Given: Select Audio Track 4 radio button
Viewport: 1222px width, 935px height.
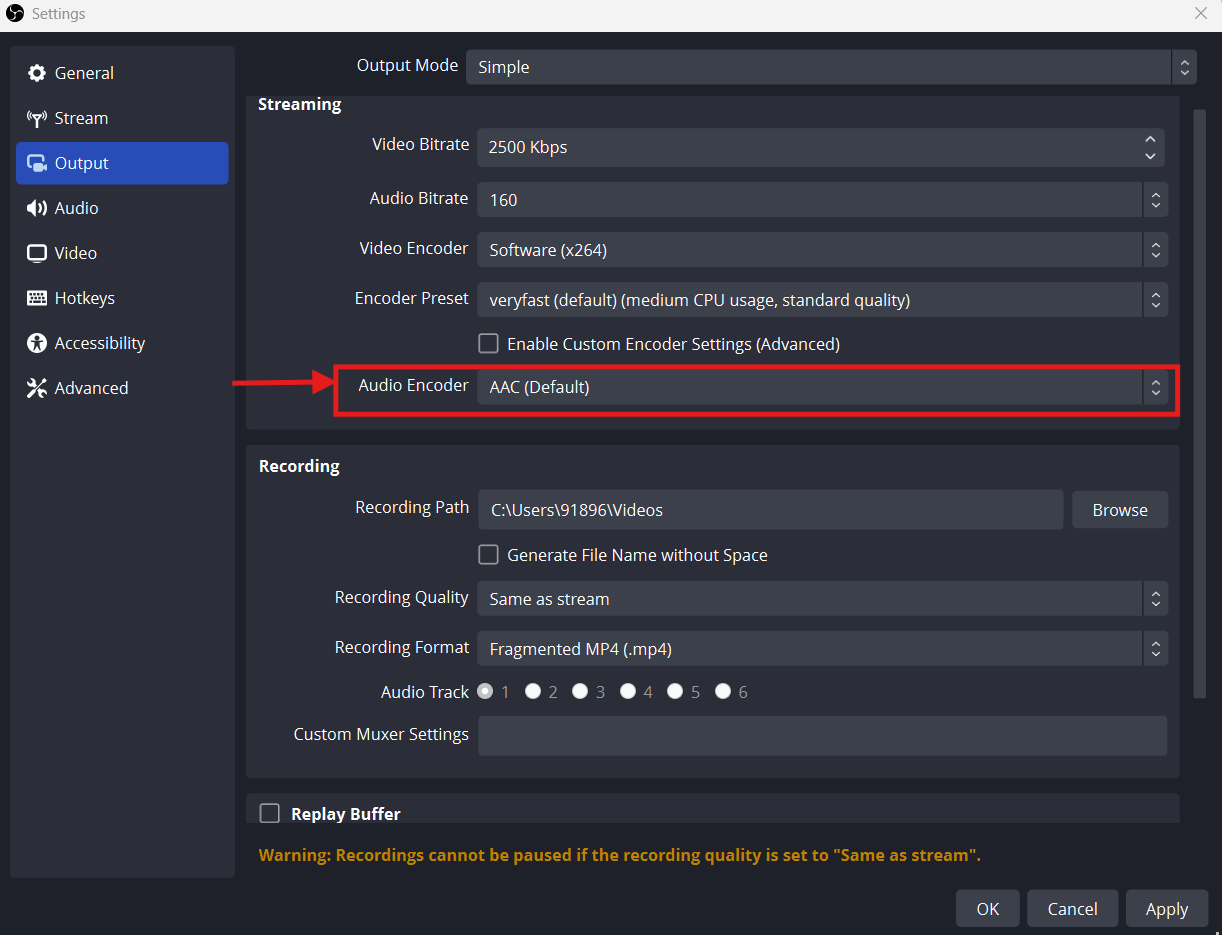Looking at the screenshot, I should (628, 691).
